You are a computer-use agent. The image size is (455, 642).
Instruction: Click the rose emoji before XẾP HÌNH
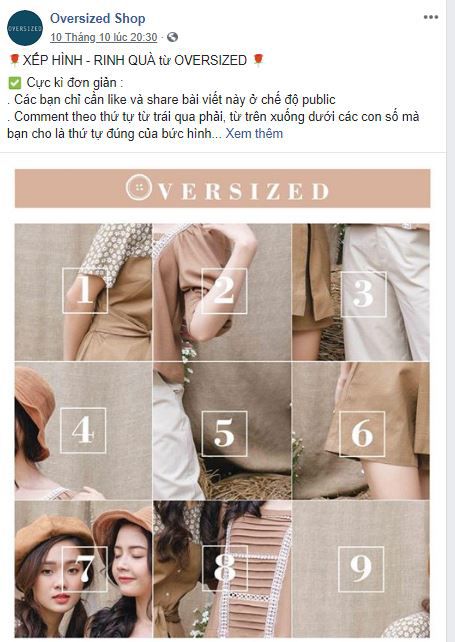[14, 60]
